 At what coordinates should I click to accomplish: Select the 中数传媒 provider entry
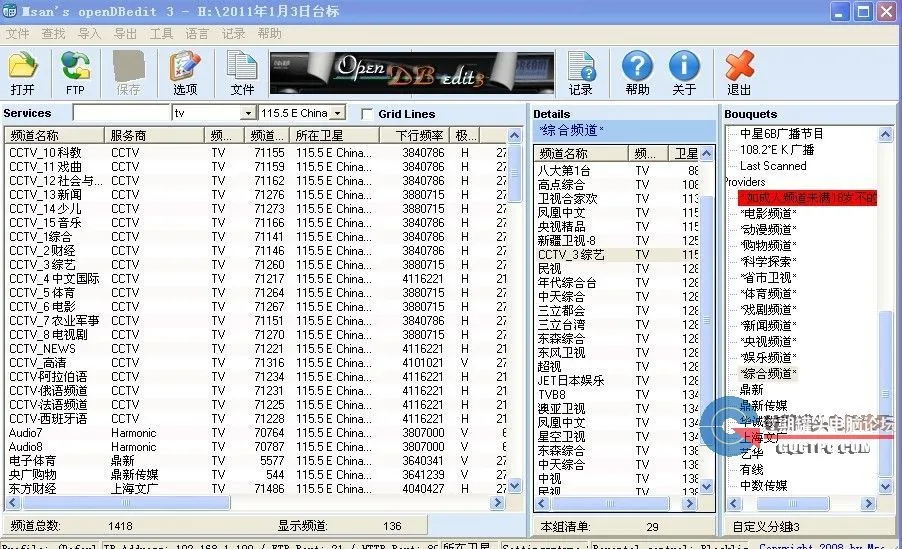[763, 486]
